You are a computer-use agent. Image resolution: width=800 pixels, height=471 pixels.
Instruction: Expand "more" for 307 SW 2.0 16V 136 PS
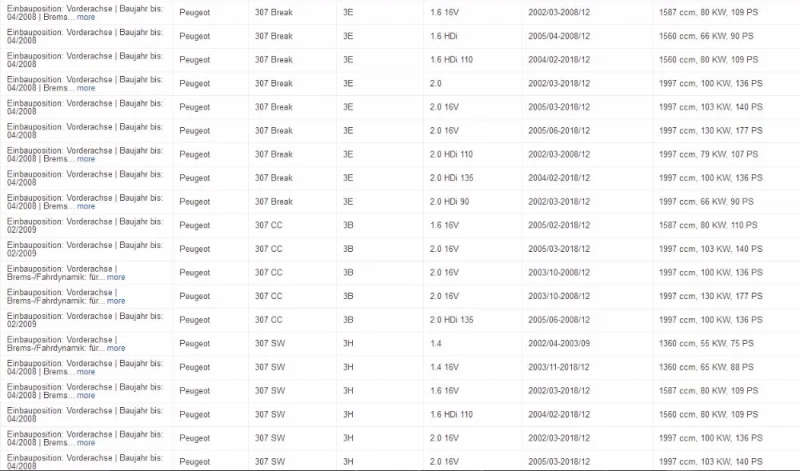(86, 442)
